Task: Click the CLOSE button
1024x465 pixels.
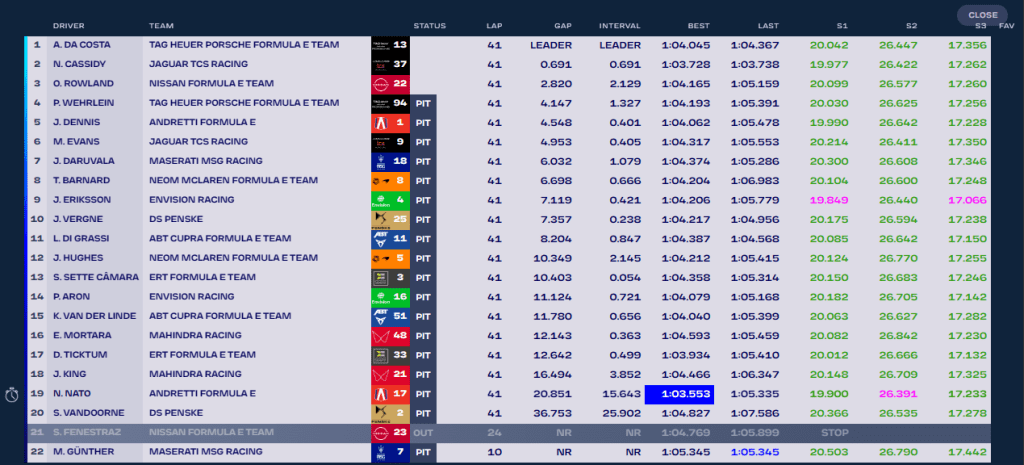Action: pos(982,15)
